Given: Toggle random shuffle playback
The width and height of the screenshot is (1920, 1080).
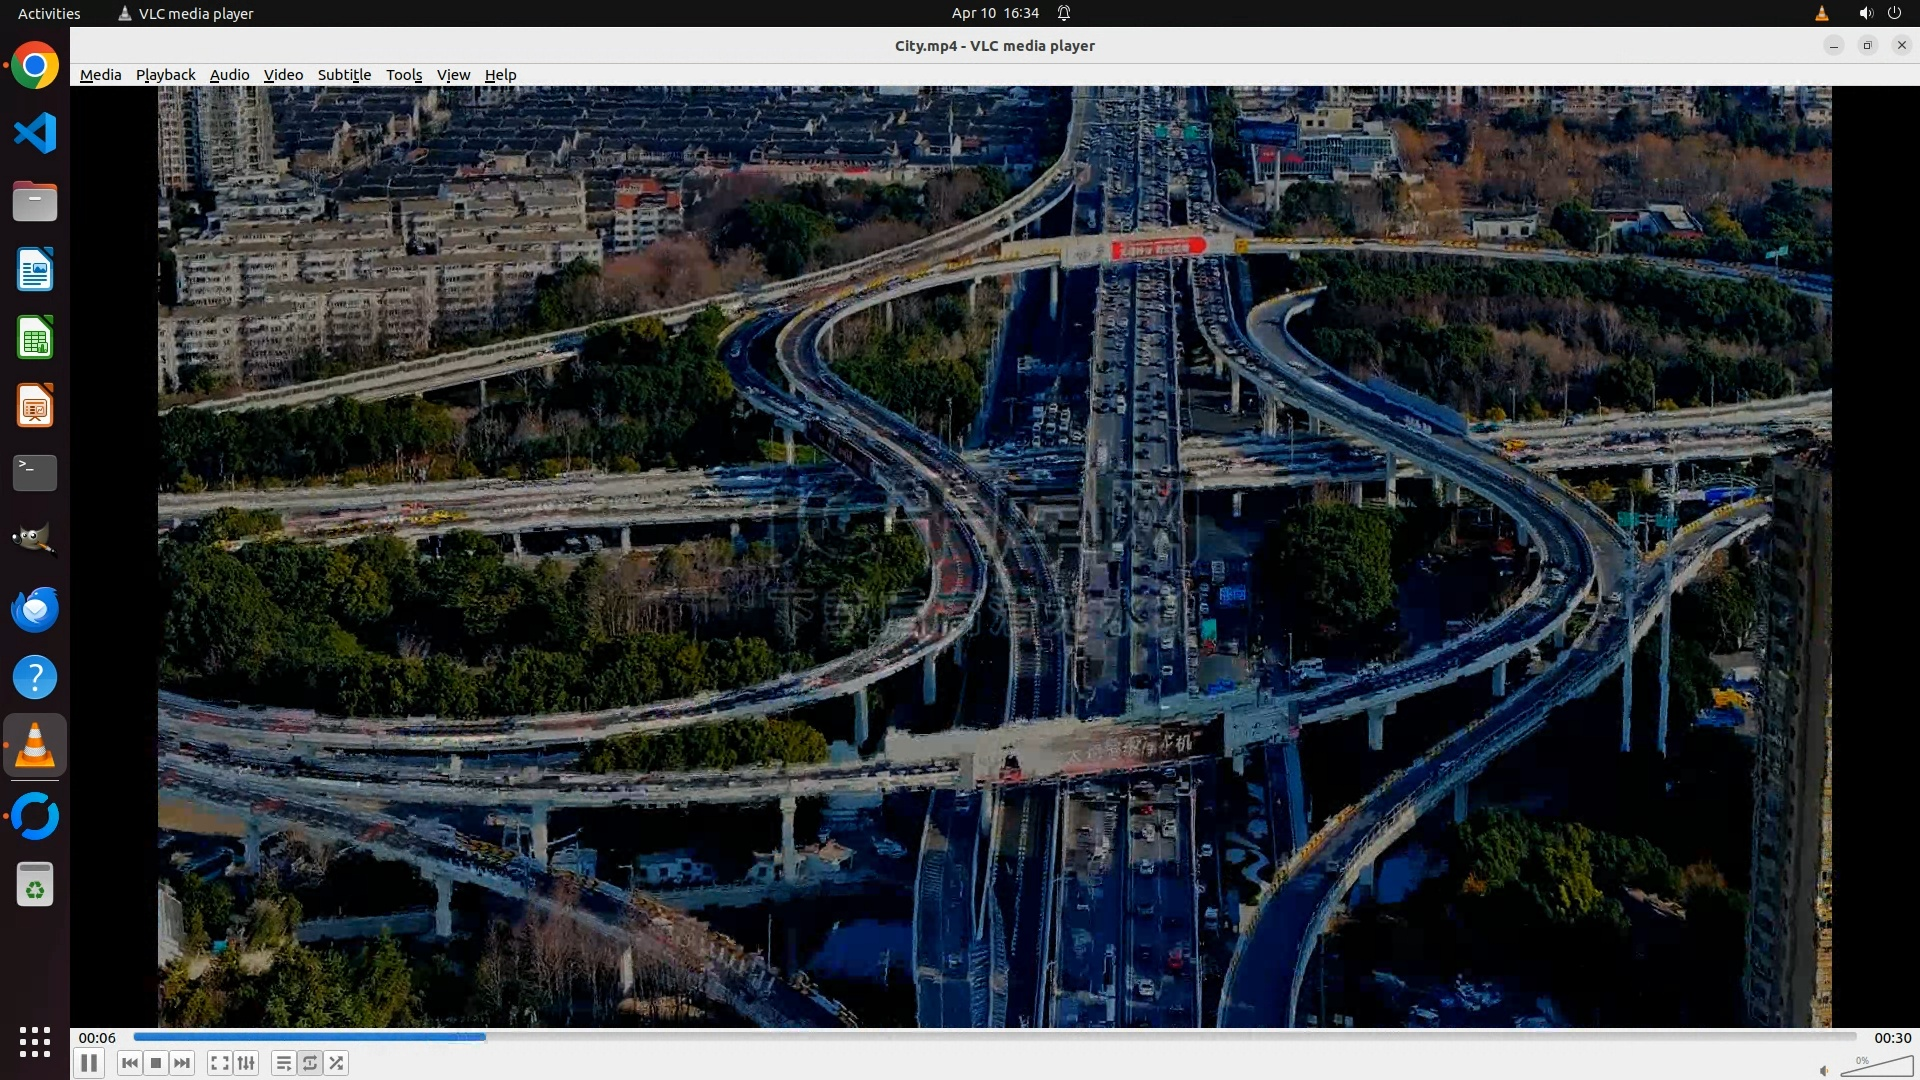Looking at the screenshot, I should coord(337,1063).
